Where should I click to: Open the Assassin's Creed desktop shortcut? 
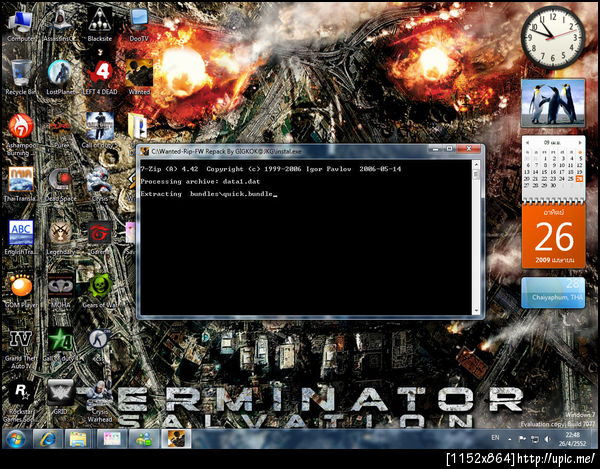click(60, 26)
